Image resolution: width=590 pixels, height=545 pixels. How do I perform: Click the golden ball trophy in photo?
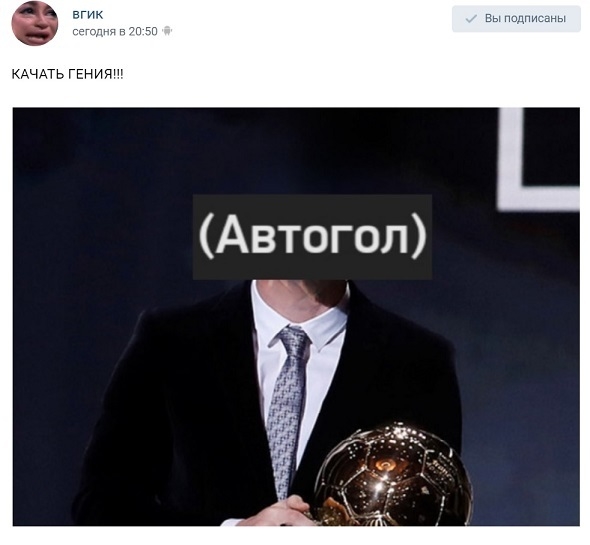[x=393, y=474]
